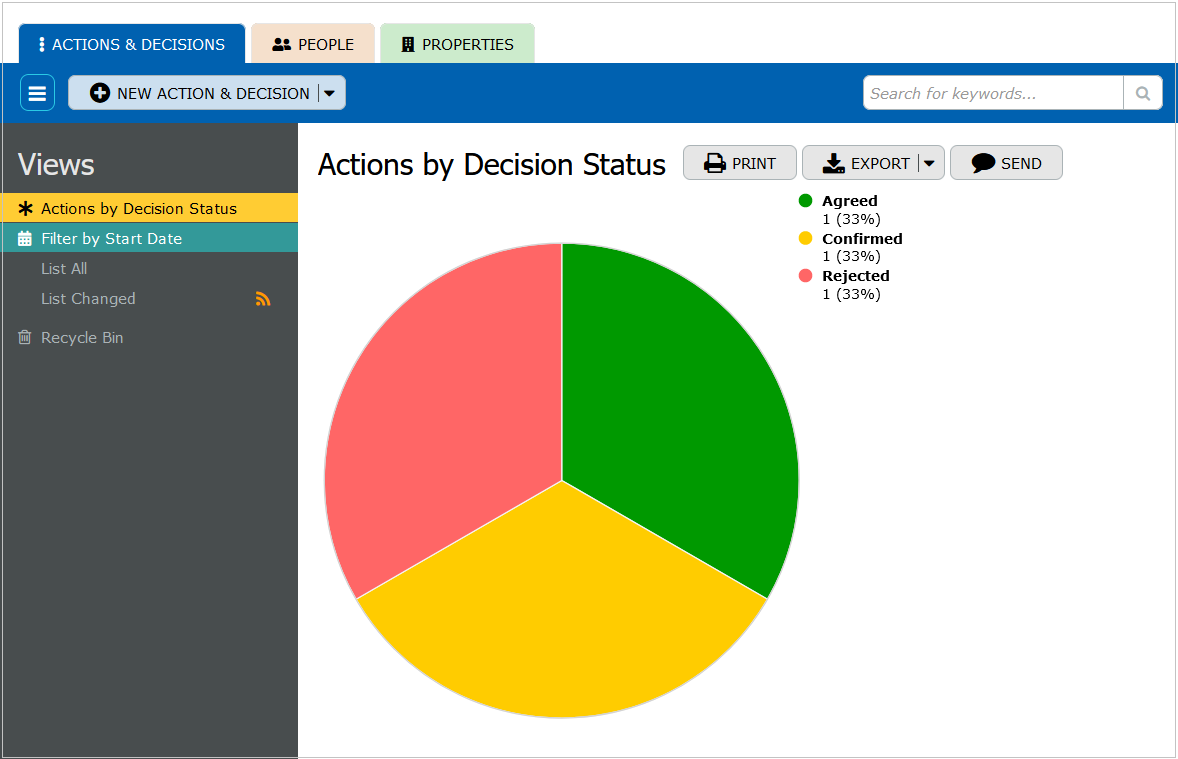
Task: Toggle the Agreed green legend dot
Action: 806,201
